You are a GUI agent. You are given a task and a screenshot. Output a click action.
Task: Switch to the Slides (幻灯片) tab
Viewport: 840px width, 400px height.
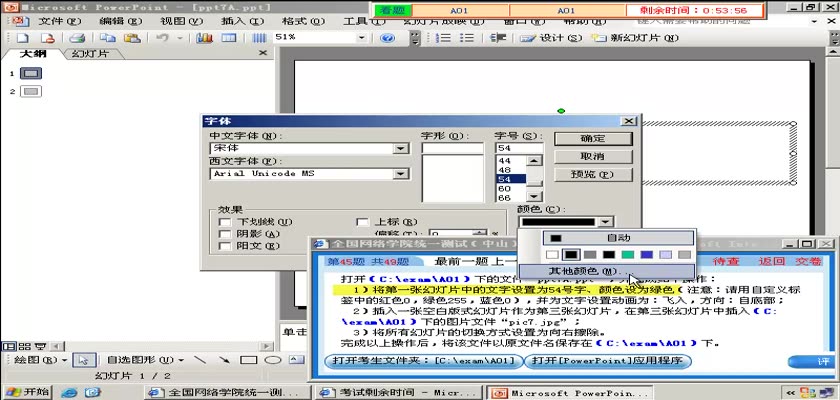[89, 54]
